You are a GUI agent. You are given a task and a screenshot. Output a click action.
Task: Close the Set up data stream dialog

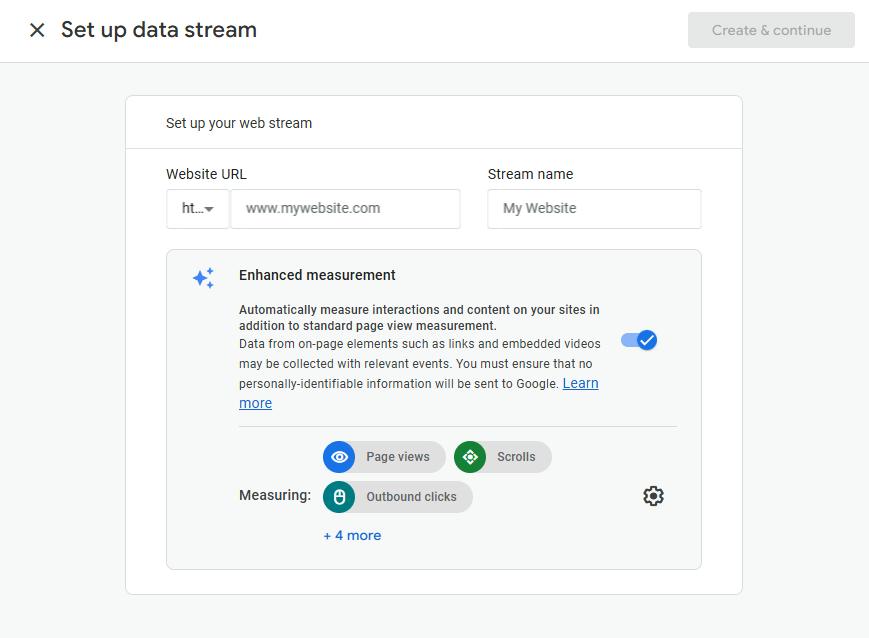37,30
